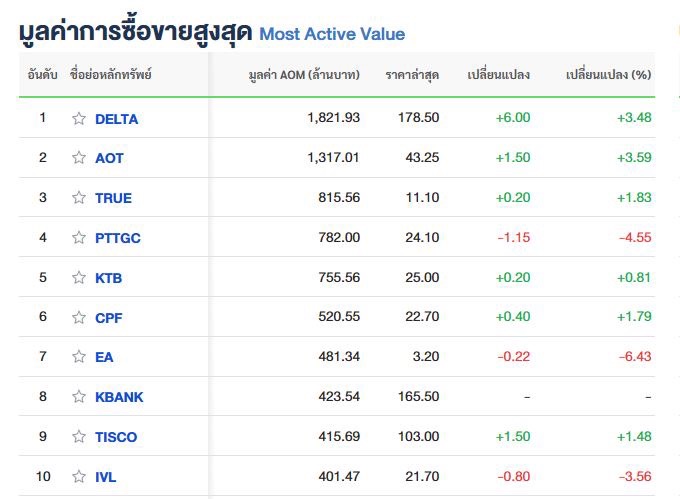
Task: Toggle the IVL favorite star
Action: (79, 476)
